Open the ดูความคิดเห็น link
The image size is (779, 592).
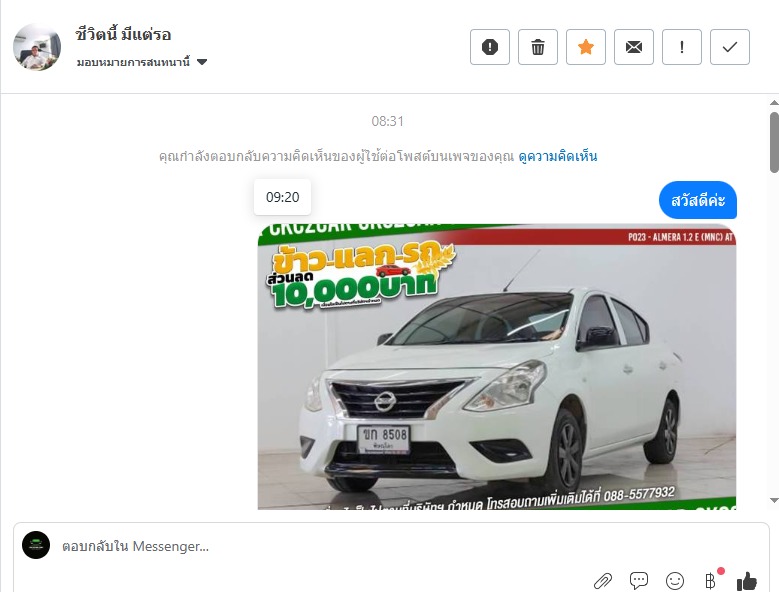tap(557, 156)
